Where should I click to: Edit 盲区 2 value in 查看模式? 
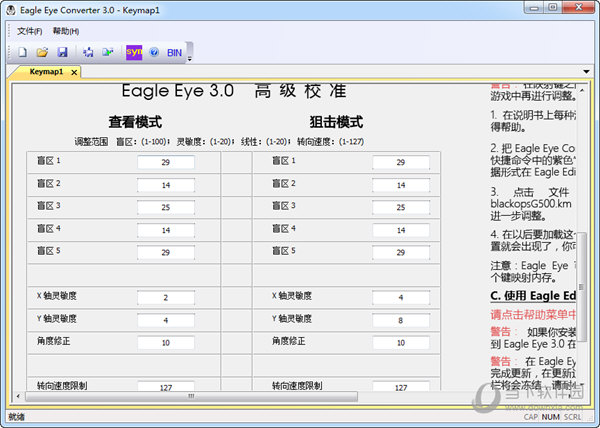pyautogui.click(x=166, y=185)
